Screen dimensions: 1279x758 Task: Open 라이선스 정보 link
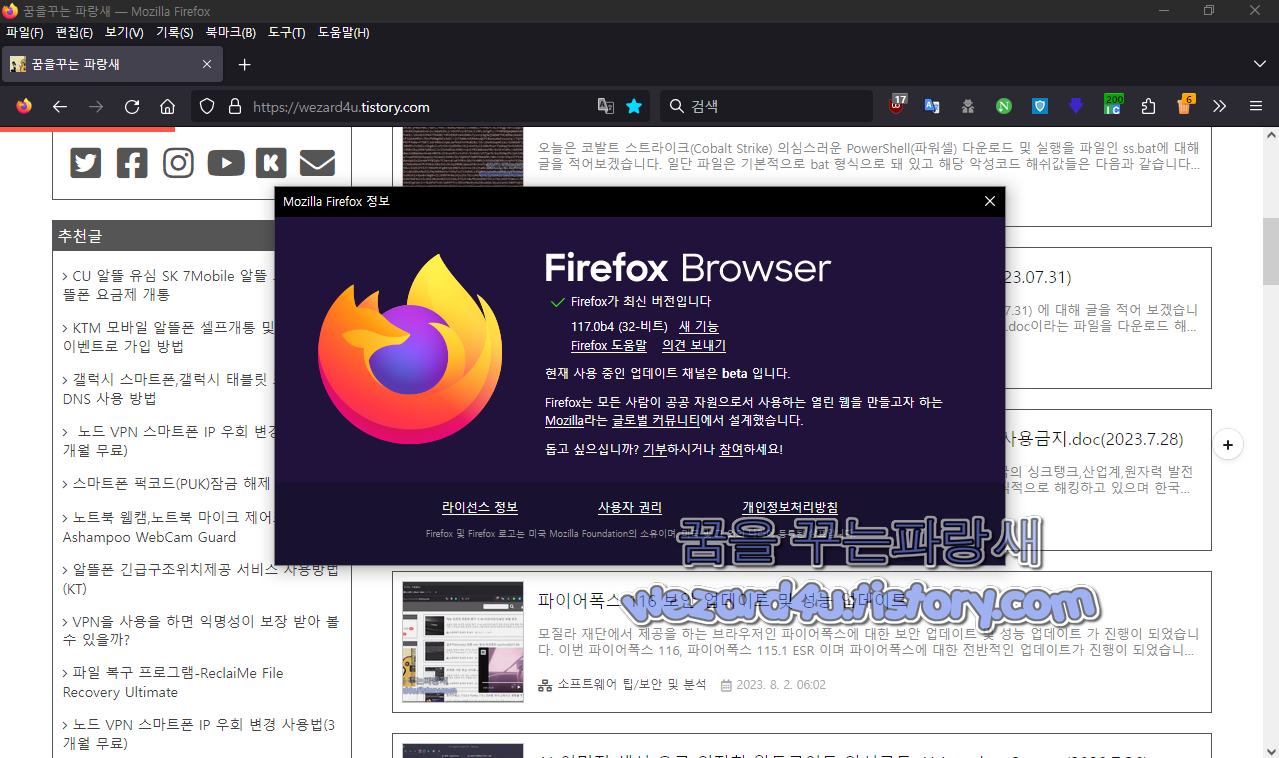click(480, 507)
